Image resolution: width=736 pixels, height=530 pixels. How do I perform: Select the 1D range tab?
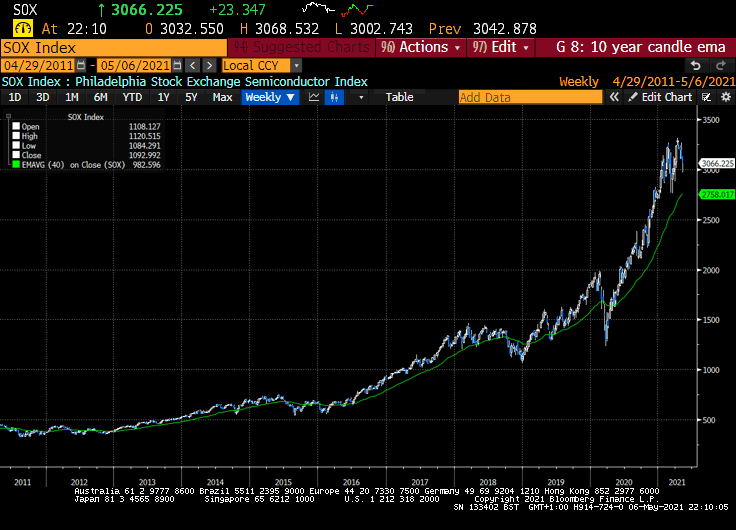[15, 97]
